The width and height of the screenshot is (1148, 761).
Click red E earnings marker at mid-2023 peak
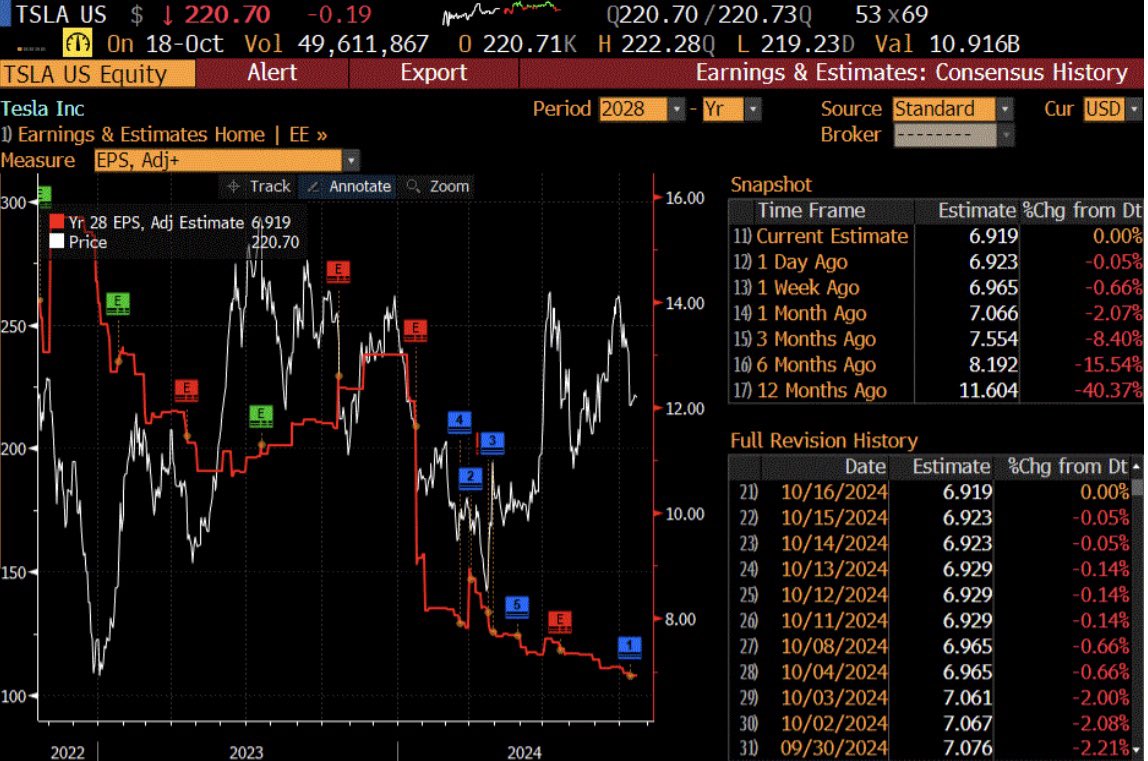pyautogui.click(x=338, y=272)
